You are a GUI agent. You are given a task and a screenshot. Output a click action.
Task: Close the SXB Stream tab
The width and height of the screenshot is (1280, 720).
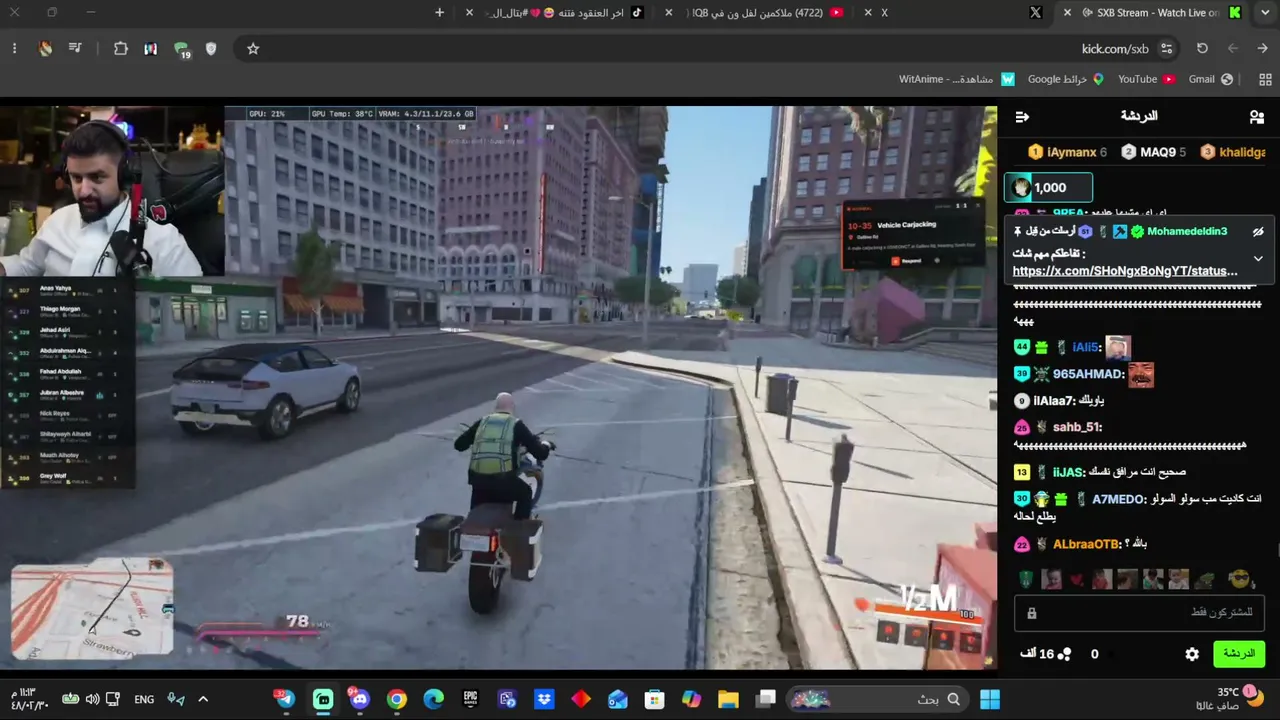(1067, 13)
